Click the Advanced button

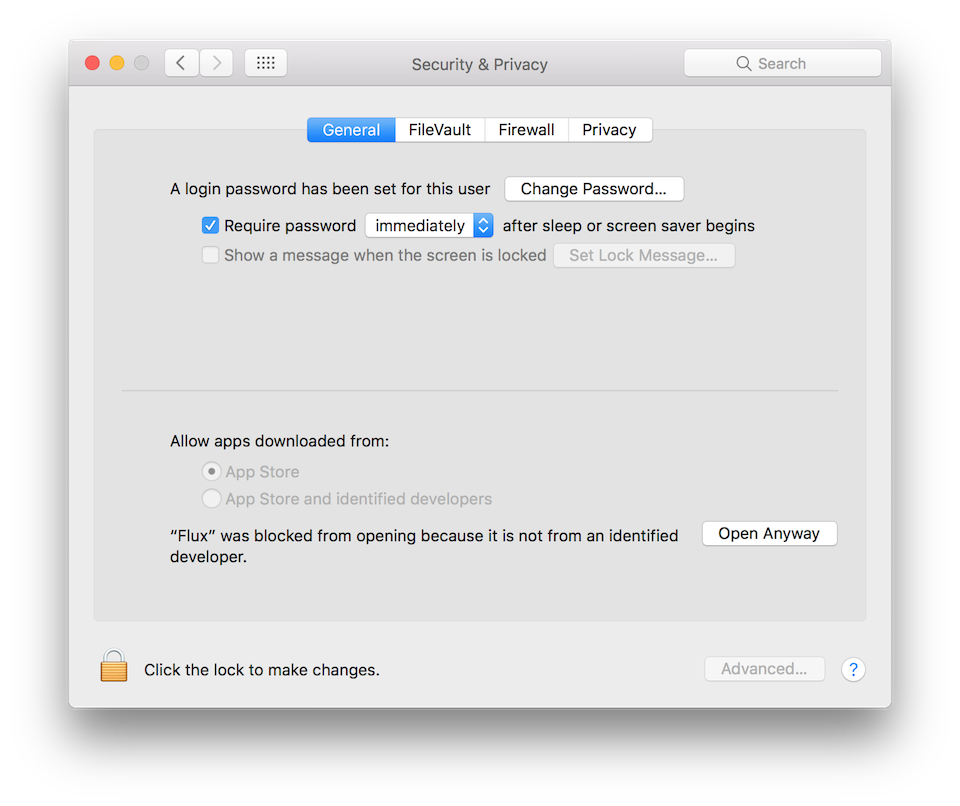[764, 669]
